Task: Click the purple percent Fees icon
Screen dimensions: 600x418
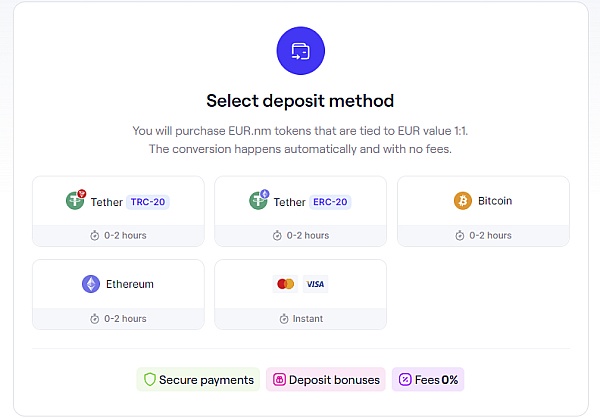Action: pyautogui.click(x=405, y=379)
